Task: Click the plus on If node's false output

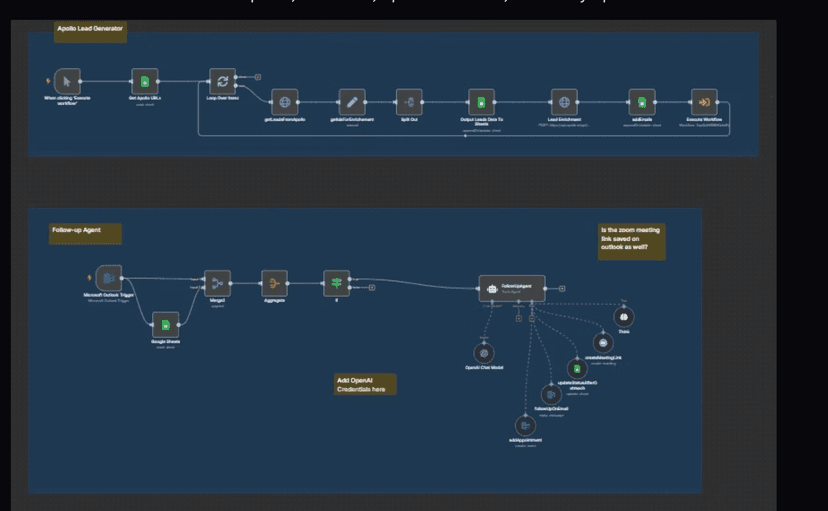Action: (x=372, y=288)
